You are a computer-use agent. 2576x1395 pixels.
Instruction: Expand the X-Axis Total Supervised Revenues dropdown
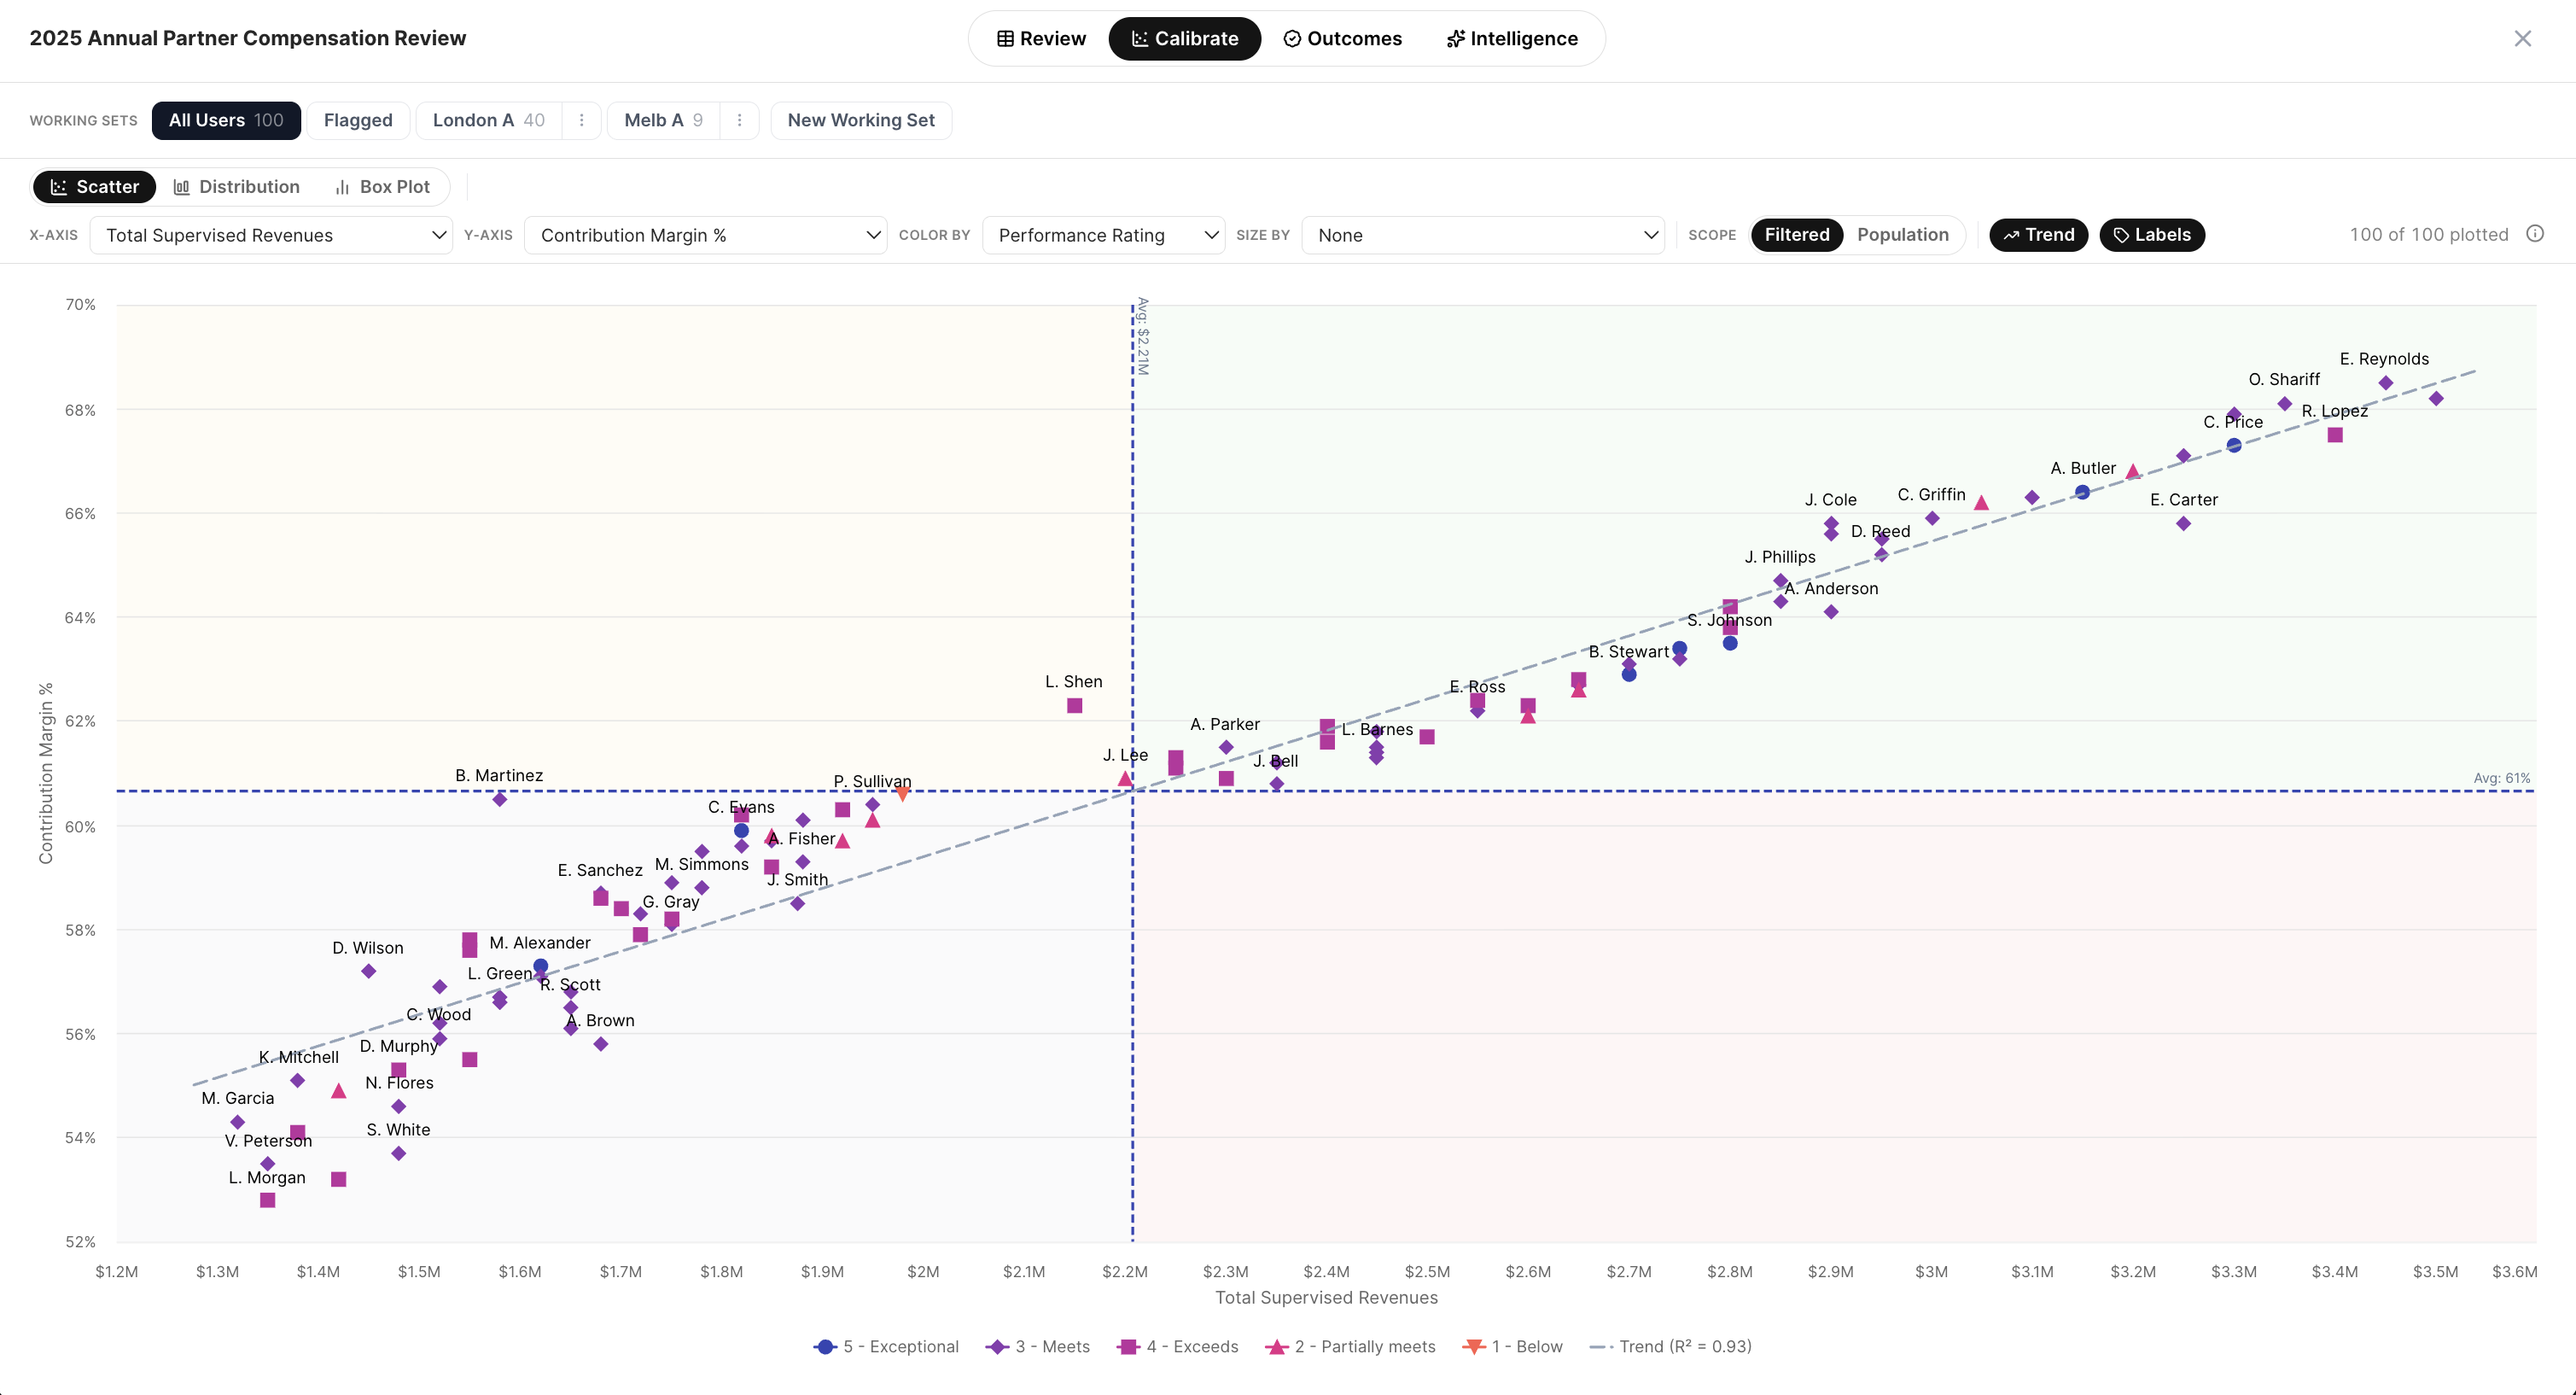271,235
